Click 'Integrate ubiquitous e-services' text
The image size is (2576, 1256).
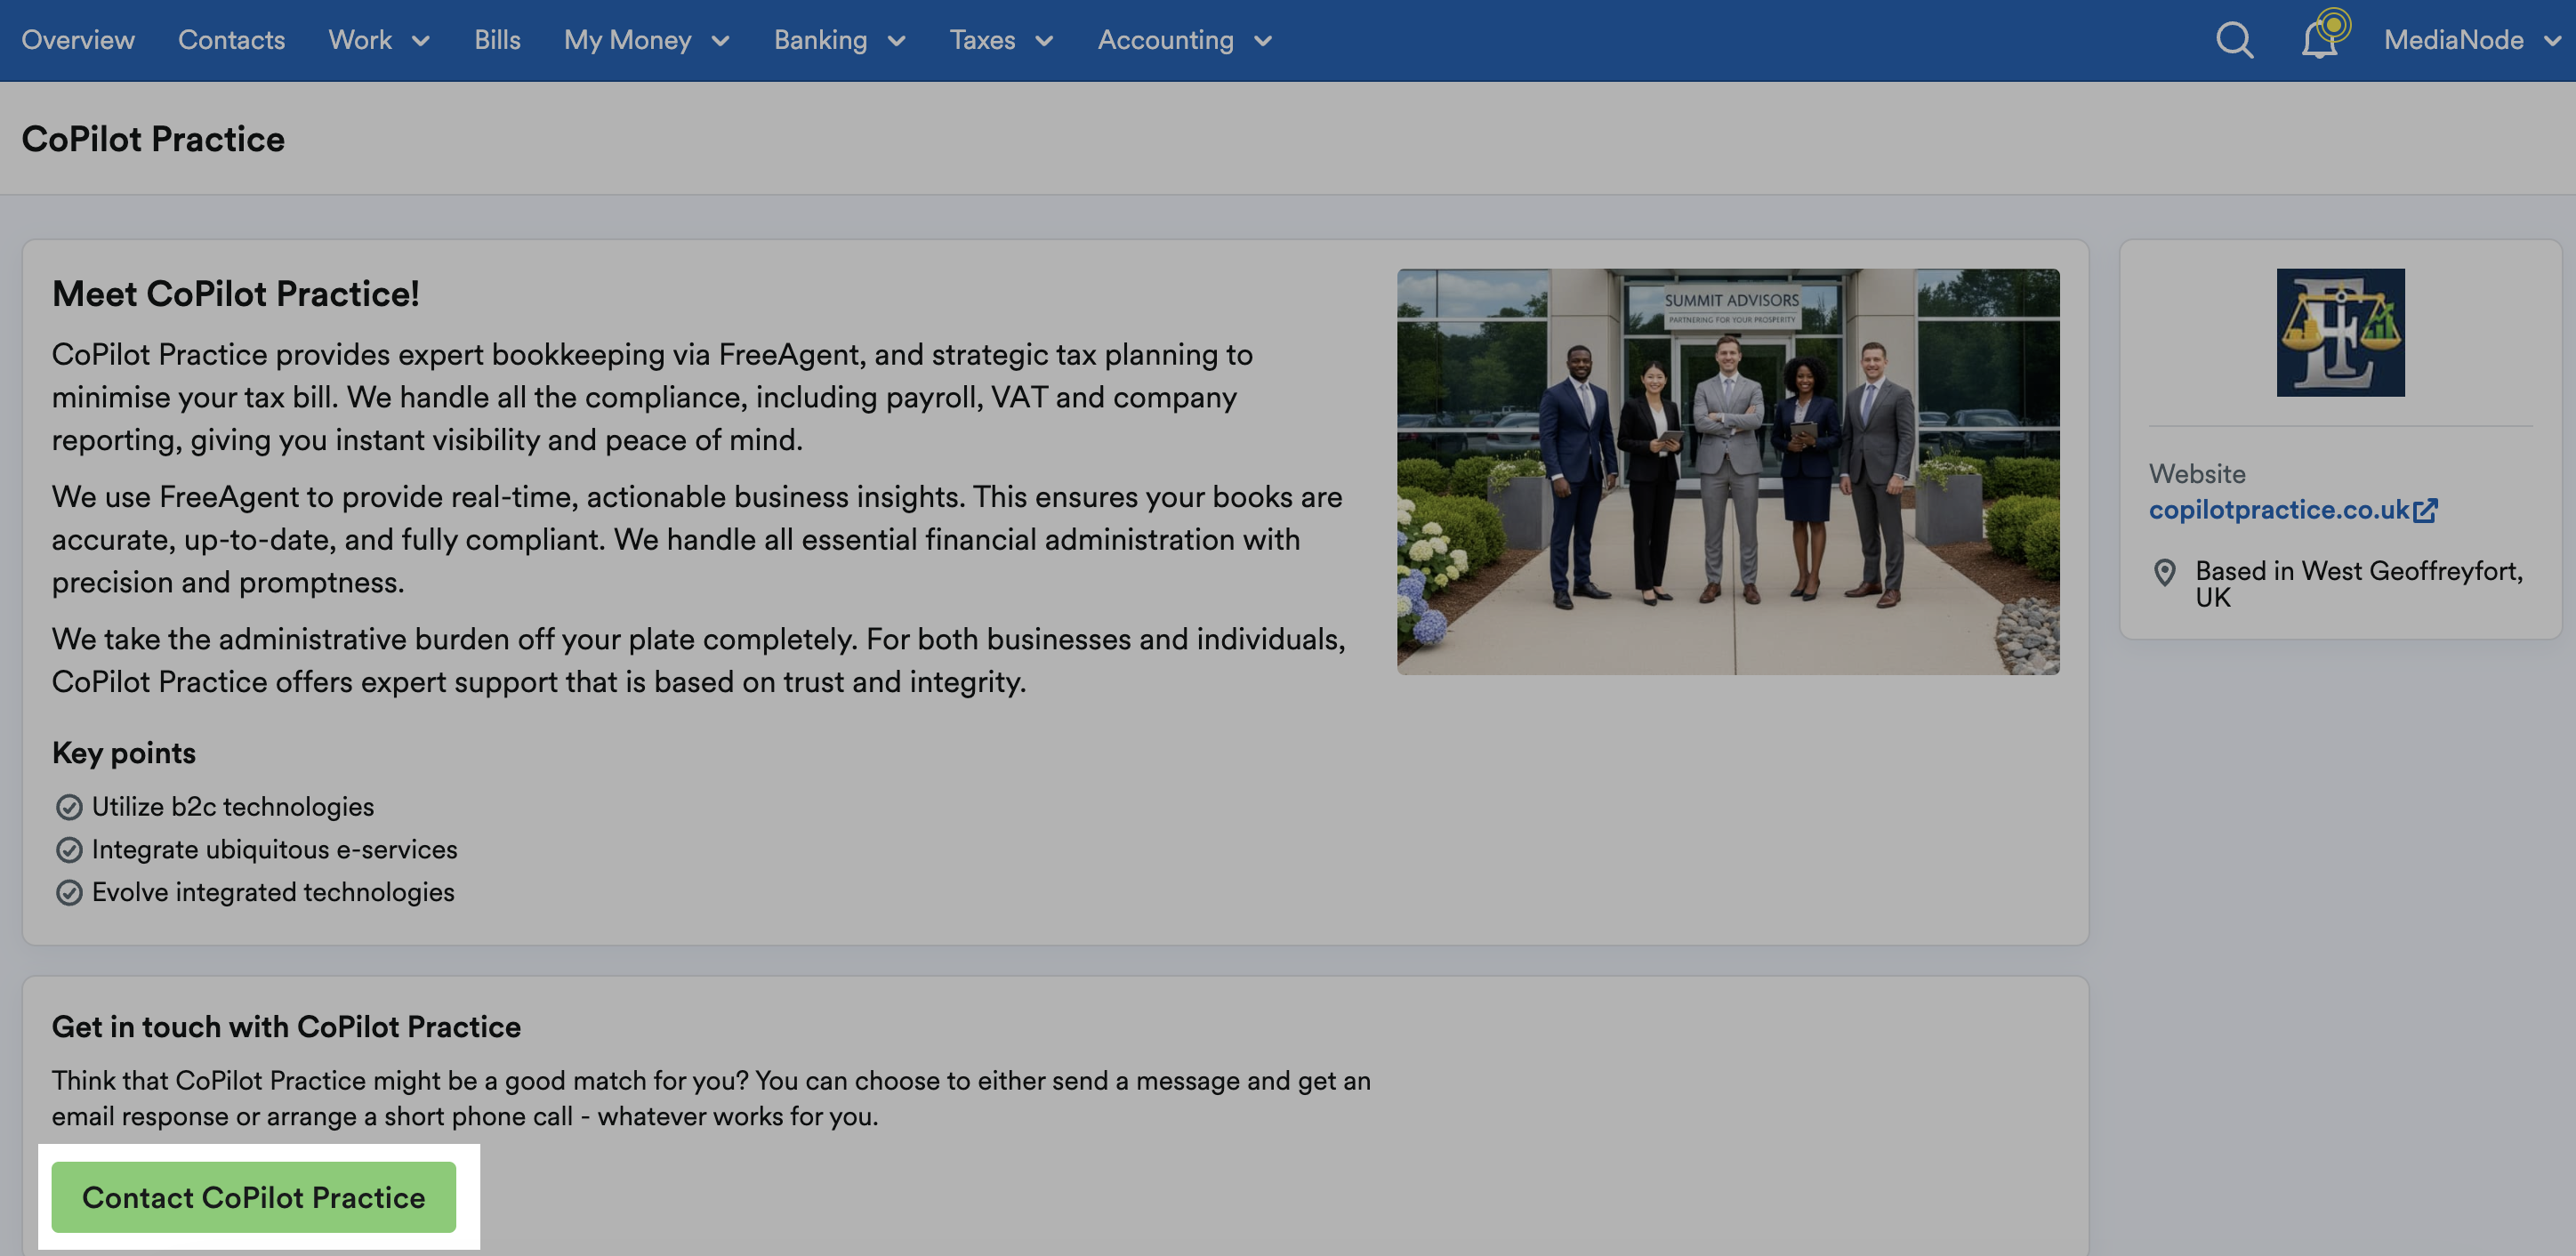tap(275, 849)
